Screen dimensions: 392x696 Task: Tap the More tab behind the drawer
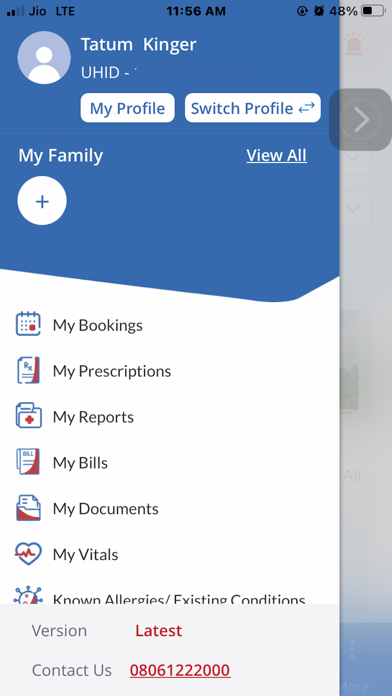tap(354, 687)
